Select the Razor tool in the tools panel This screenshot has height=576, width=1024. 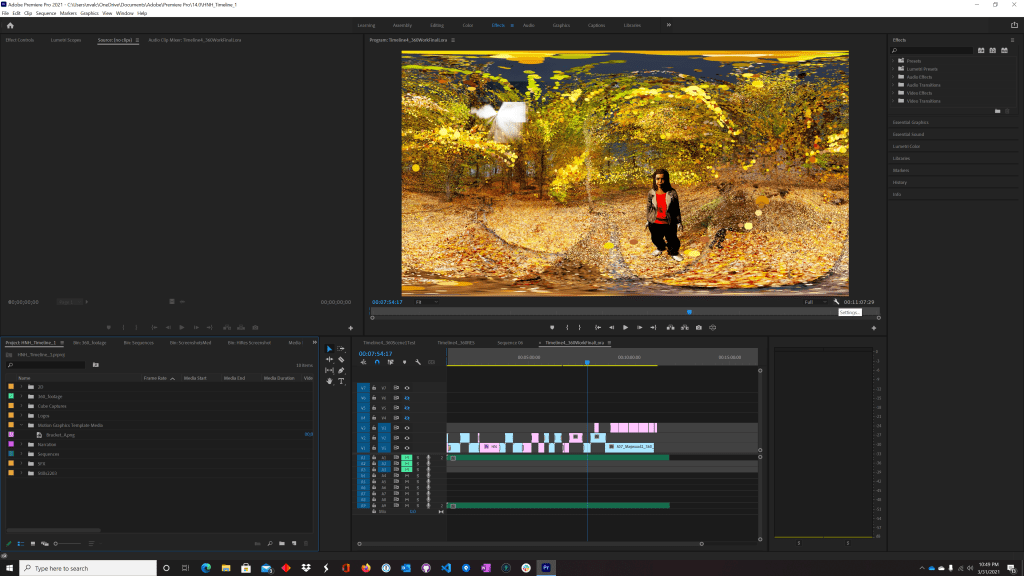coord(341,359)
